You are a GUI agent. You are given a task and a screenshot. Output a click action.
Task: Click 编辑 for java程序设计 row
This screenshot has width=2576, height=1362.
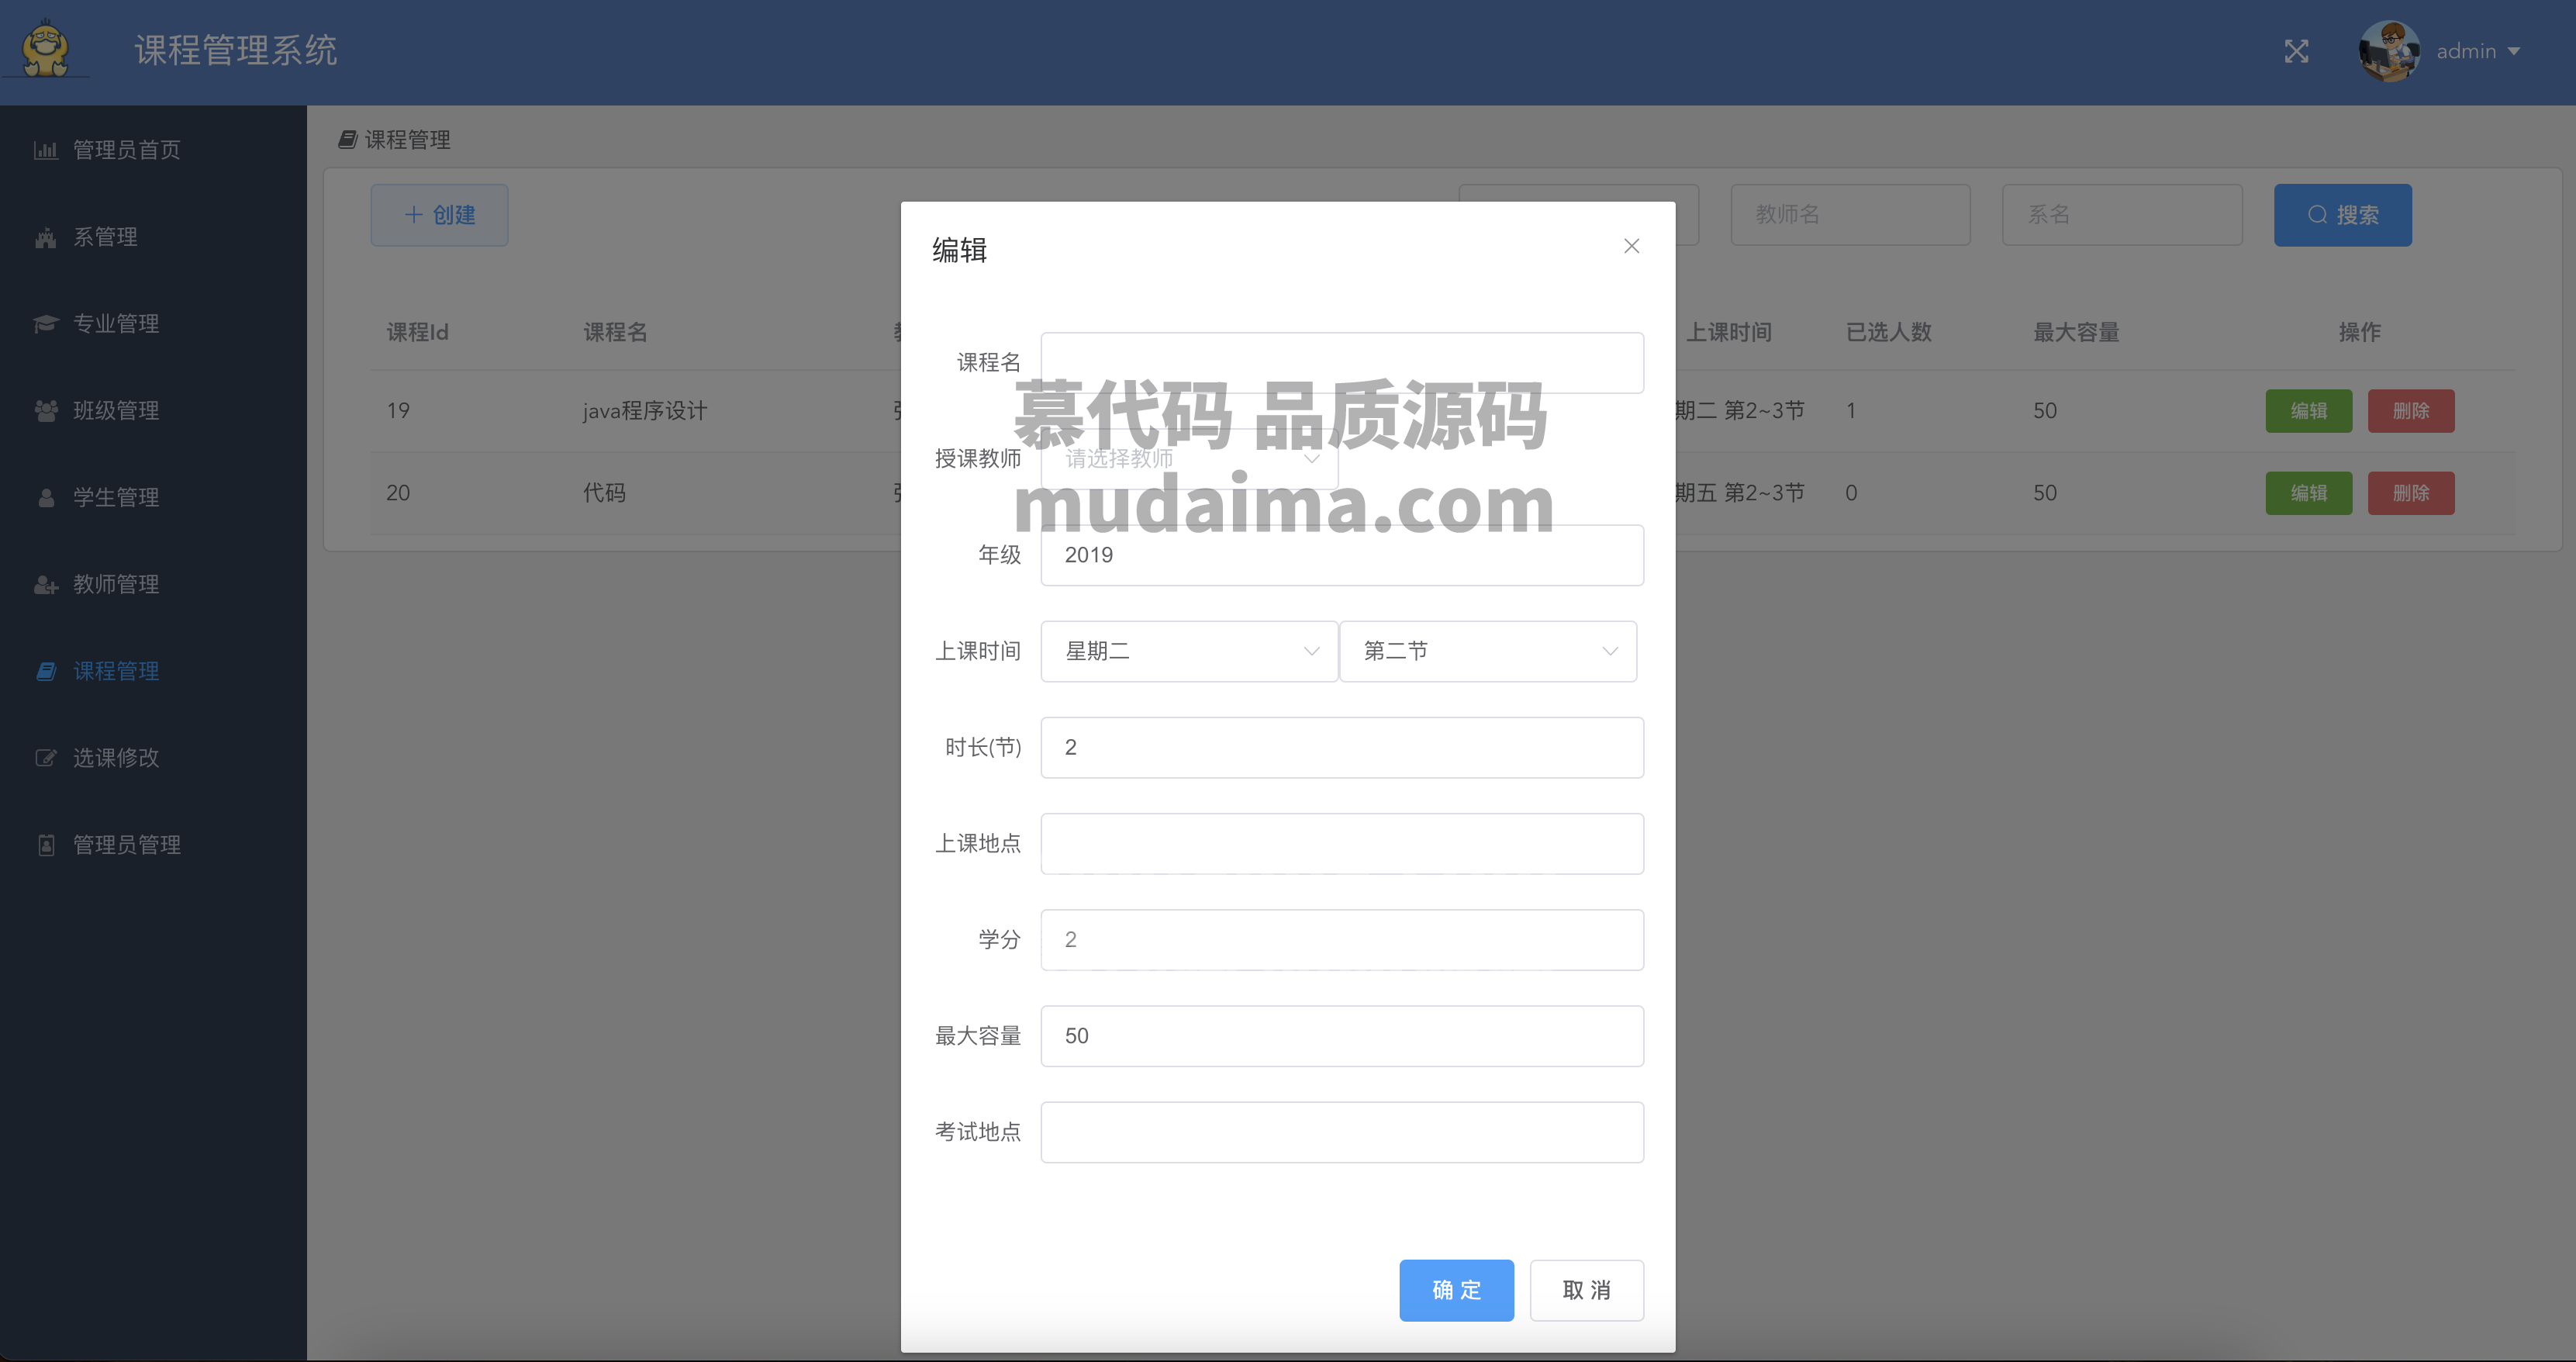(x=2308, y=411)
